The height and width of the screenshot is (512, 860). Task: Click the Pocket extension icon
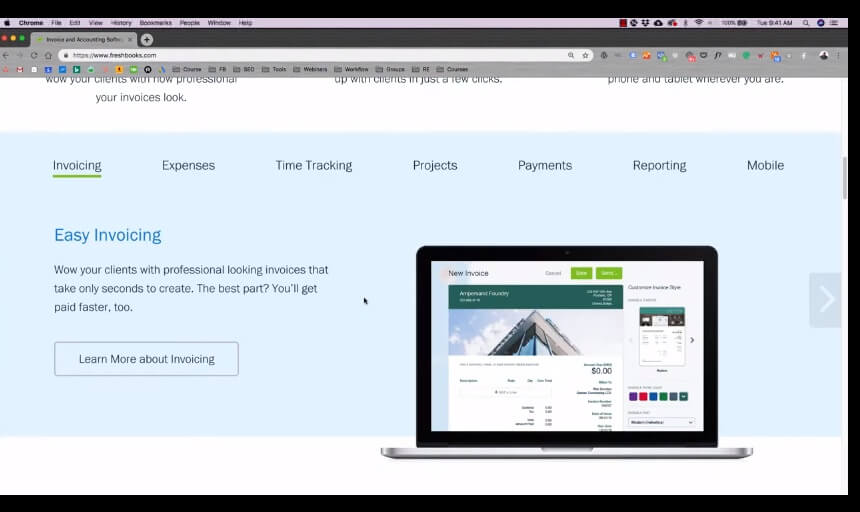point(703,55)
